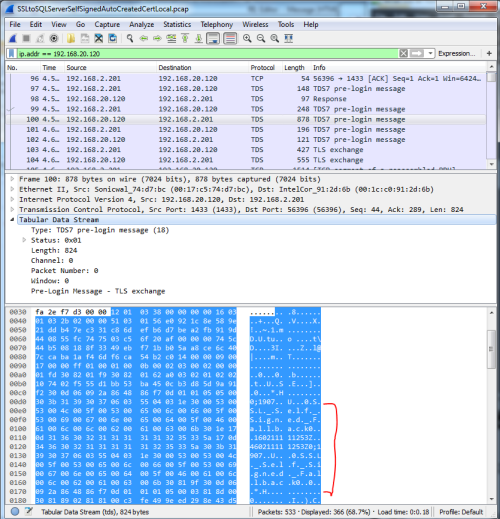Sort packets by the Protocol column header
The image size is (500, 519).
[x=266, y=68]
